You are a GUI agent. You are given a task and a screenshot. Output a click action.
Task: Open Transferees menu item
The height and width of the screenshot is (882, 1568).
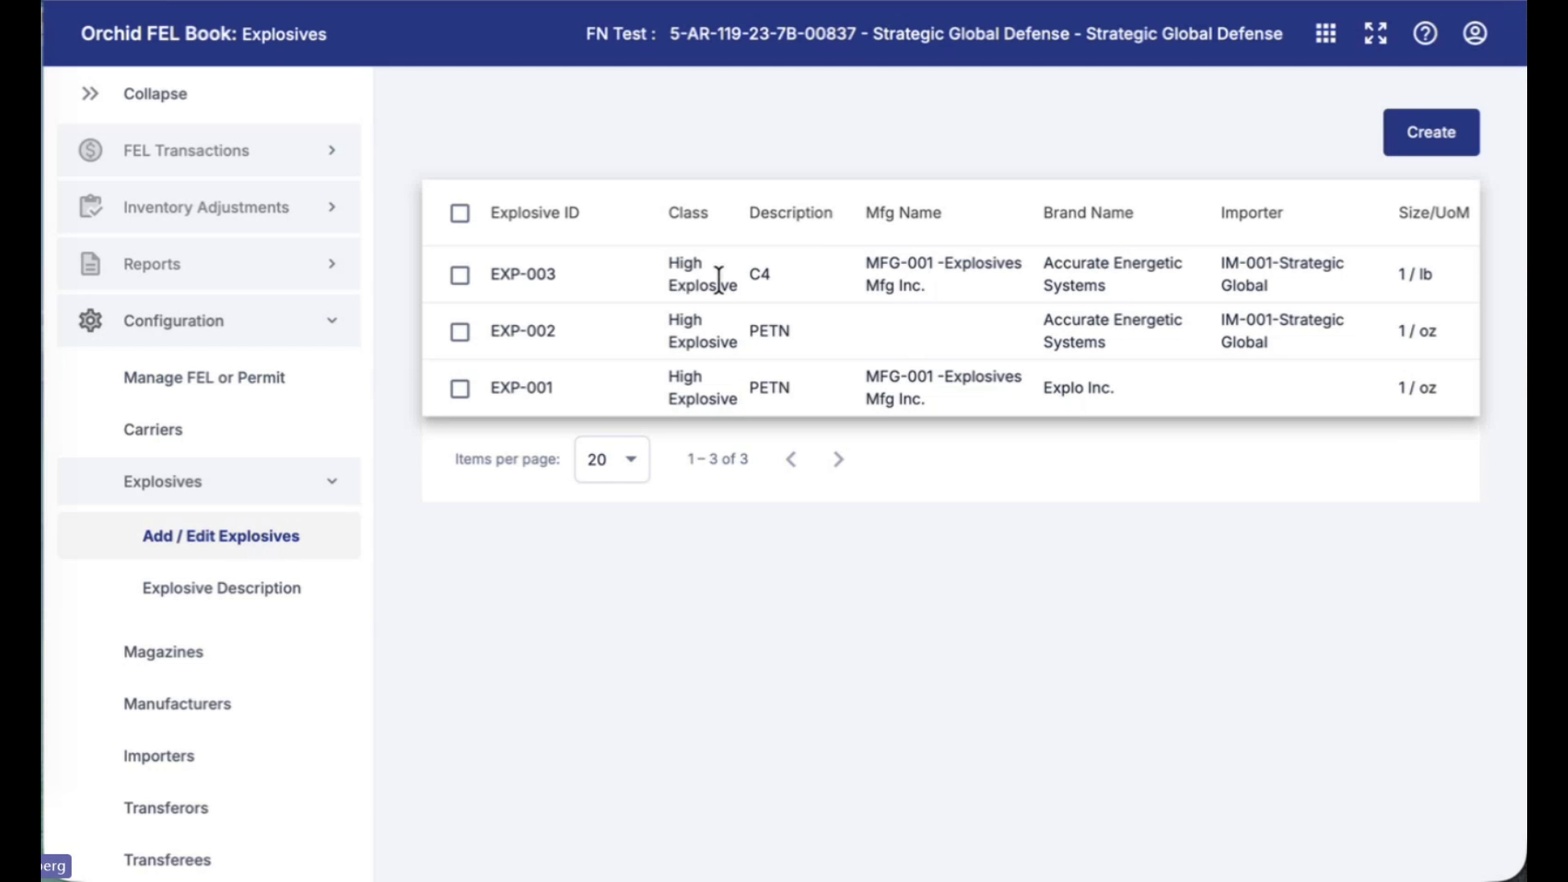pyautogui.click(x=167, y=860)
